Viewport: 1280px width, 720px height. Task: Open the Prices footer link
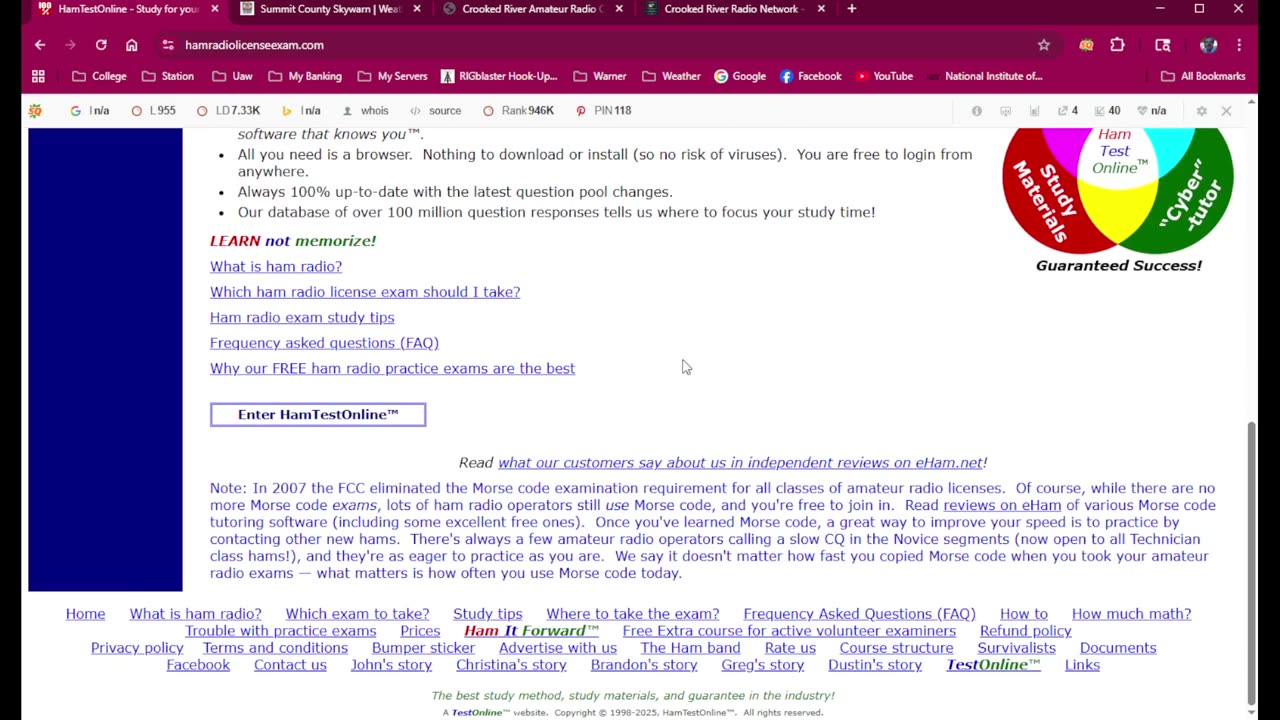coord(420,631)
